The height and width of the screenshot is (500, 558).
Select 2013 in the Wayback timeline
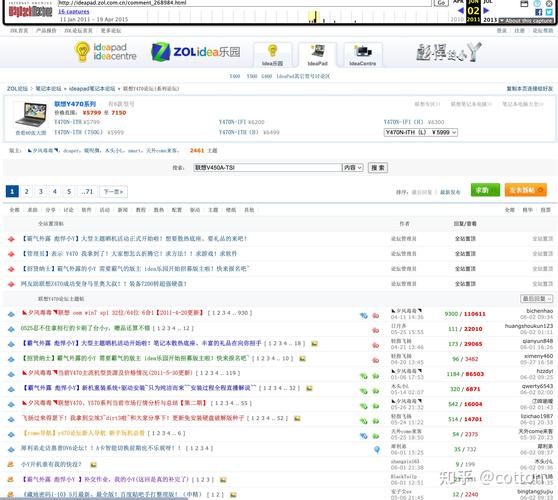pyautogui.click(x=490, y=20)
